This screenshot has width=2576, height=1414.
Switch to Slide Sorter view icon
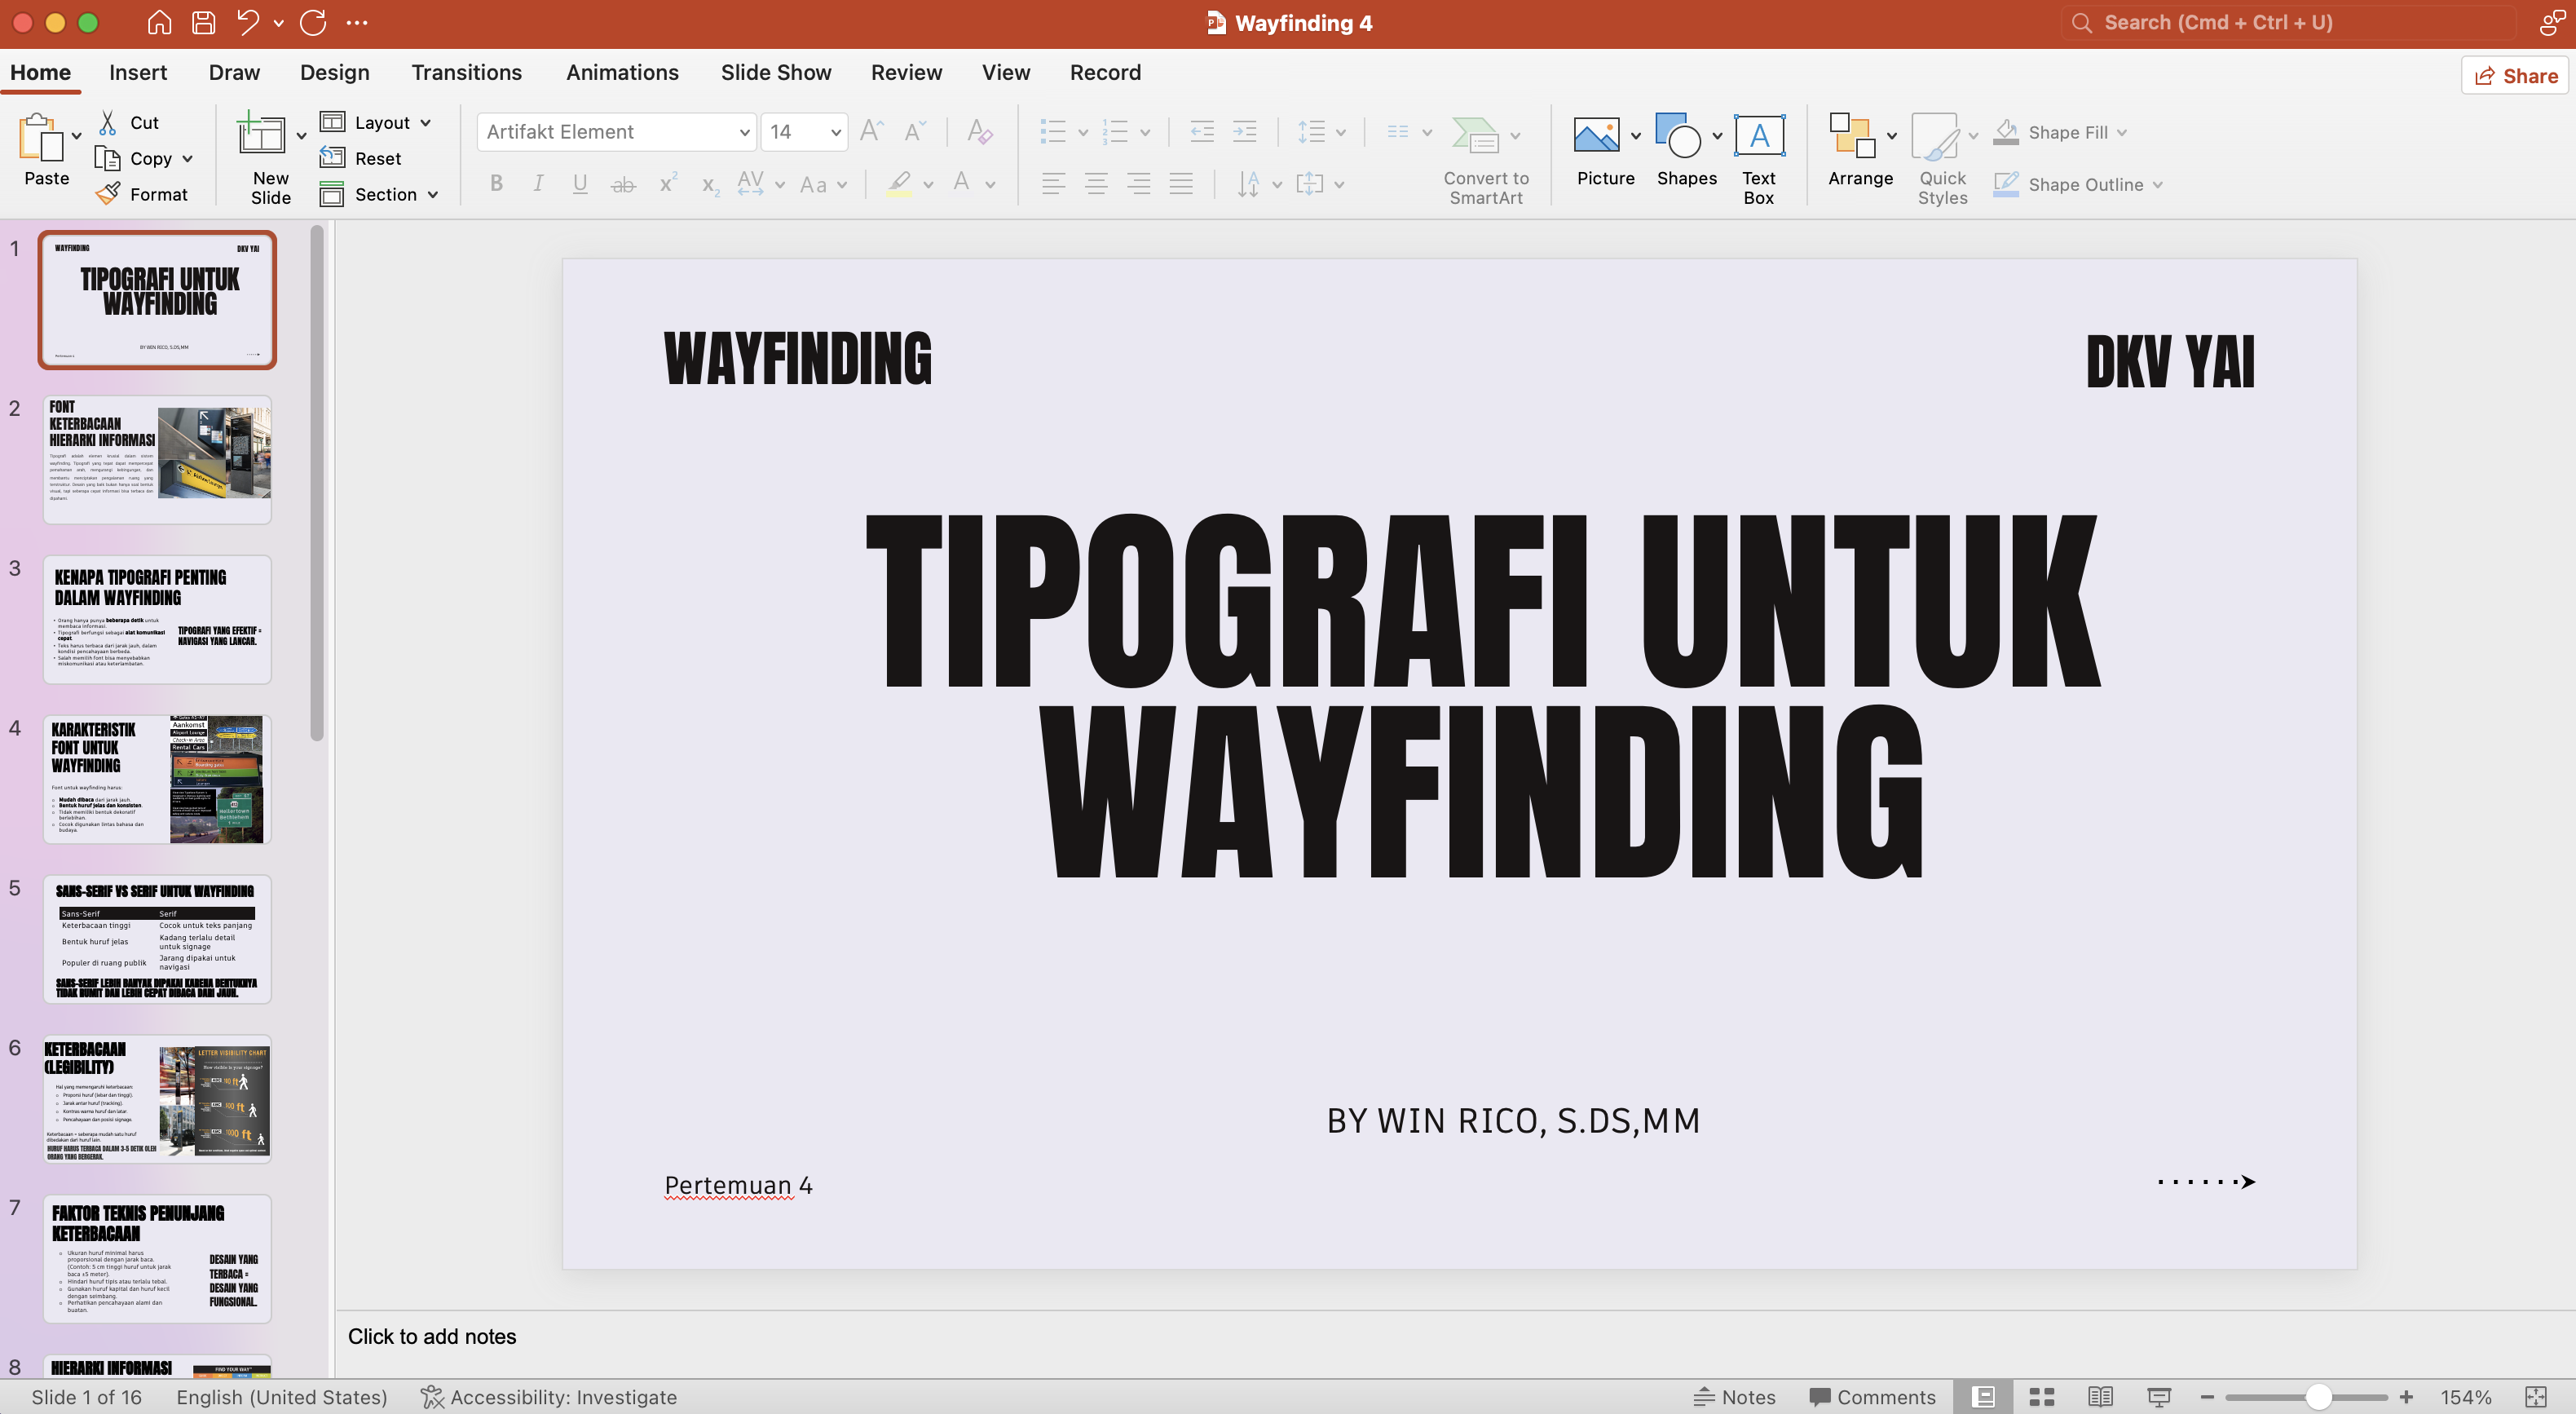pos(2041,1397)
